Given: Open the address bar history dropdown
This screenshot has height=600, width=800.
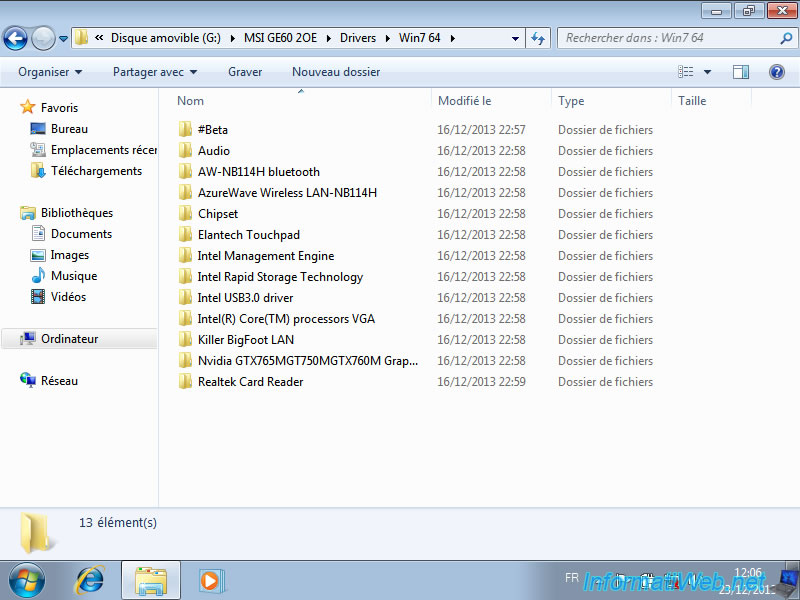Looking at the screenshot, I should pos(516,38).
